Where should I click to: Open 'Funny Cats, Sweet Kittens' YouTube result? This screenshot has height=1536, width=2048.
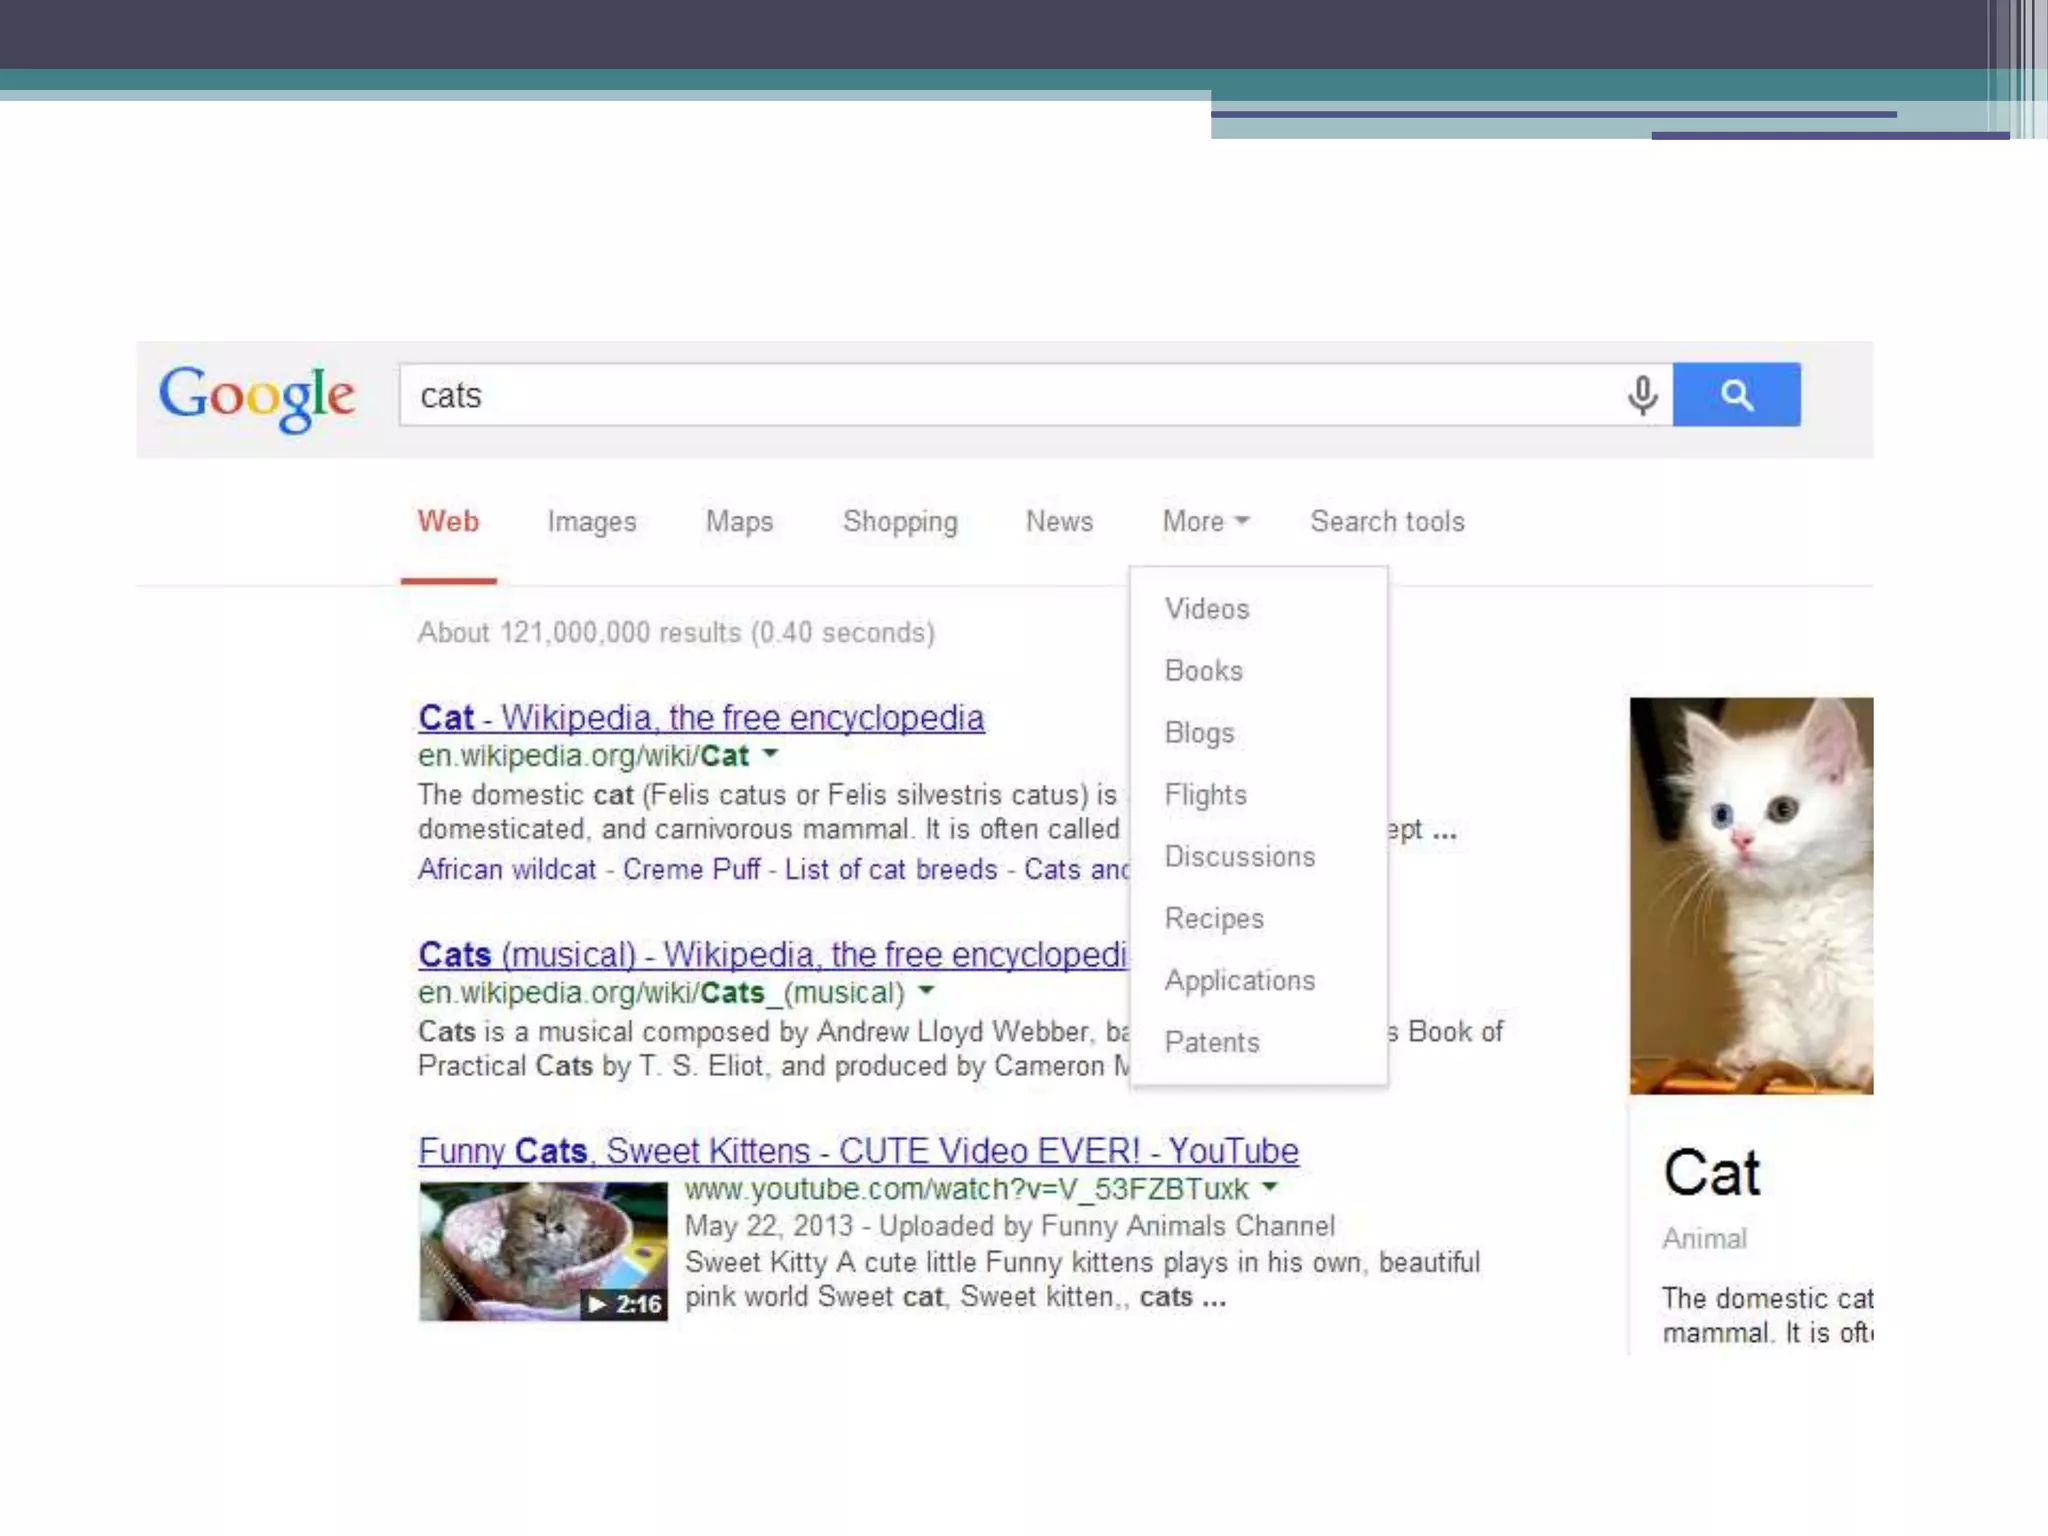(858, 1151)
